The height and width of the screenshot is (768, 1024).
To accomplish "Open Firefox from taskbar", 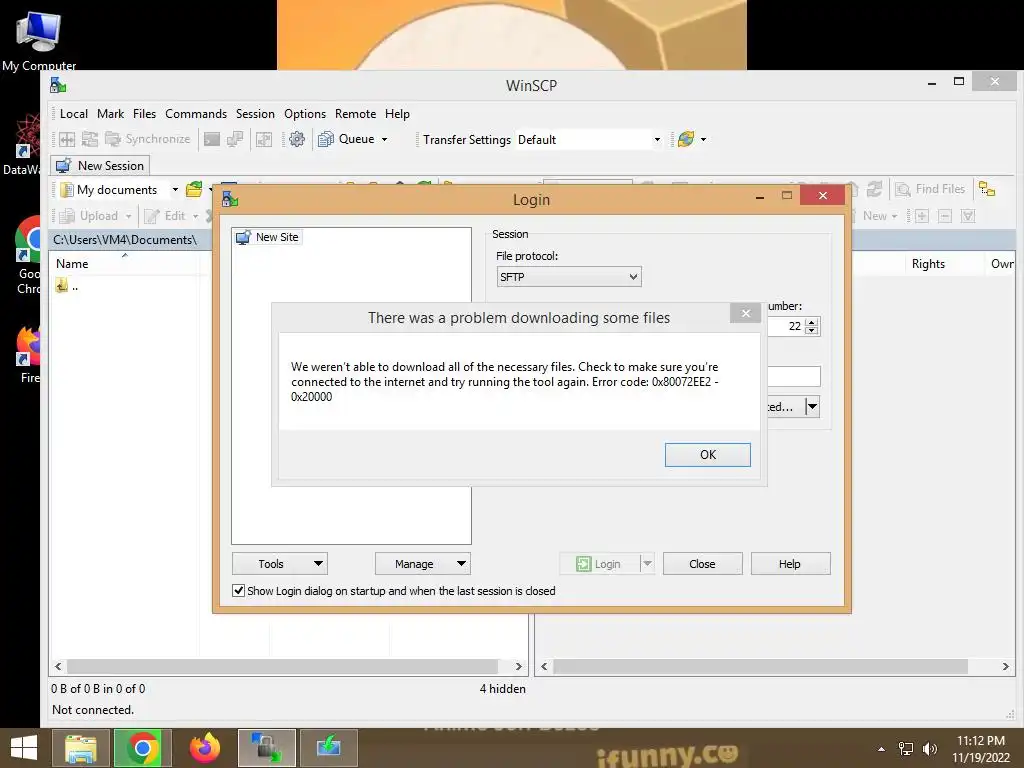I will pyautogui.click(x=204, y=748).
